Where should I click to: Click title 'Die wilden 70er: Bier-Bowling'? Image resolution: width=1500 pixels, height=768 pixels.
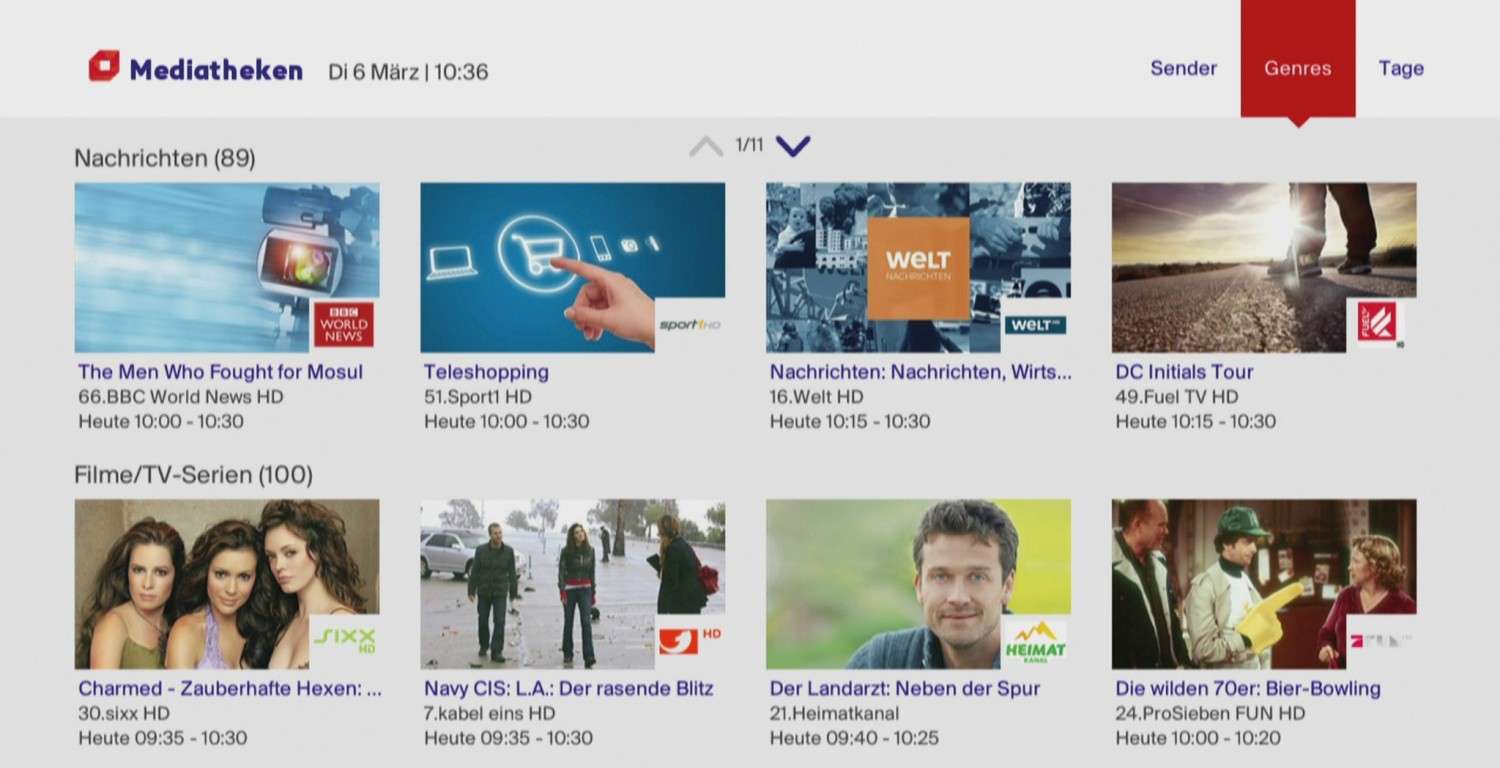tap(1248, 689)
